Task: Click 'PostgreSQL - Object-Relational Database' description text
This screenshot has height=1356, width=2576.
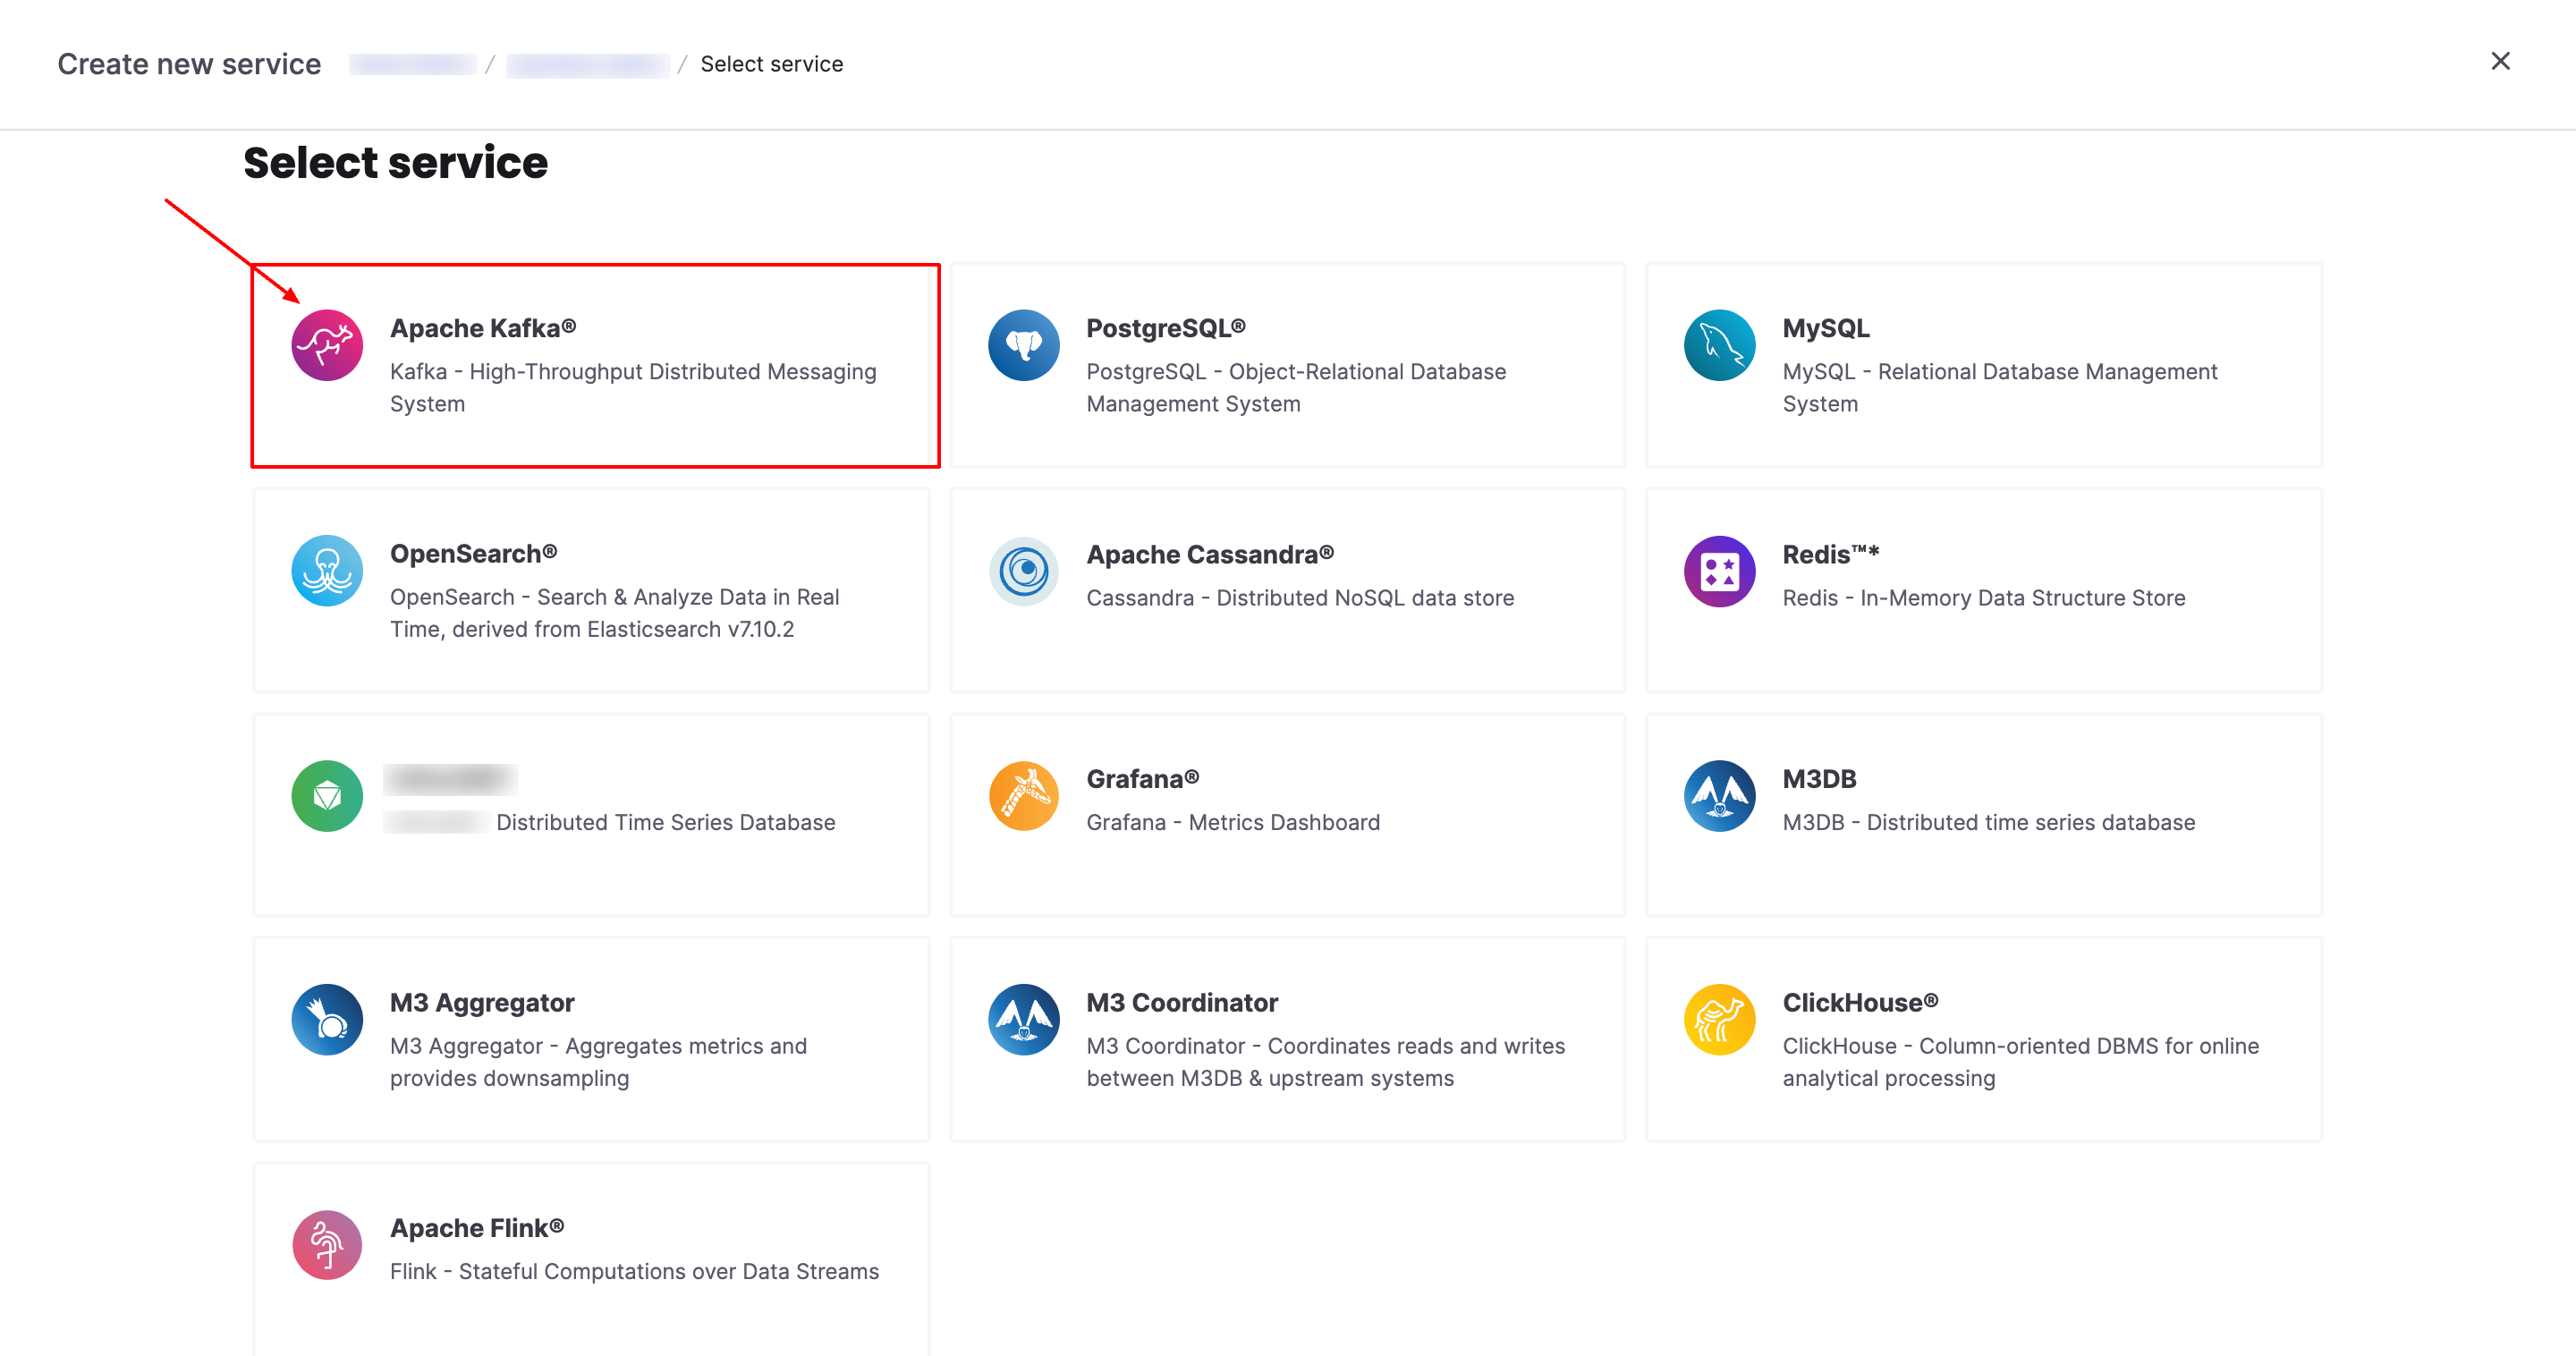Action: pyautogui.click(x=1296, y=387)
